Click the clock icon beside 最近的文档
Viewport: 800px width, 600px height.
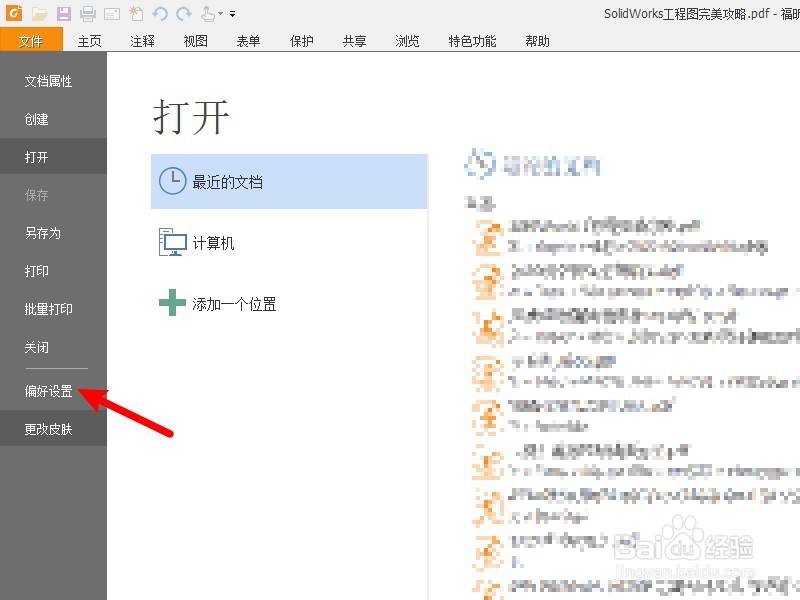[172, 181]
